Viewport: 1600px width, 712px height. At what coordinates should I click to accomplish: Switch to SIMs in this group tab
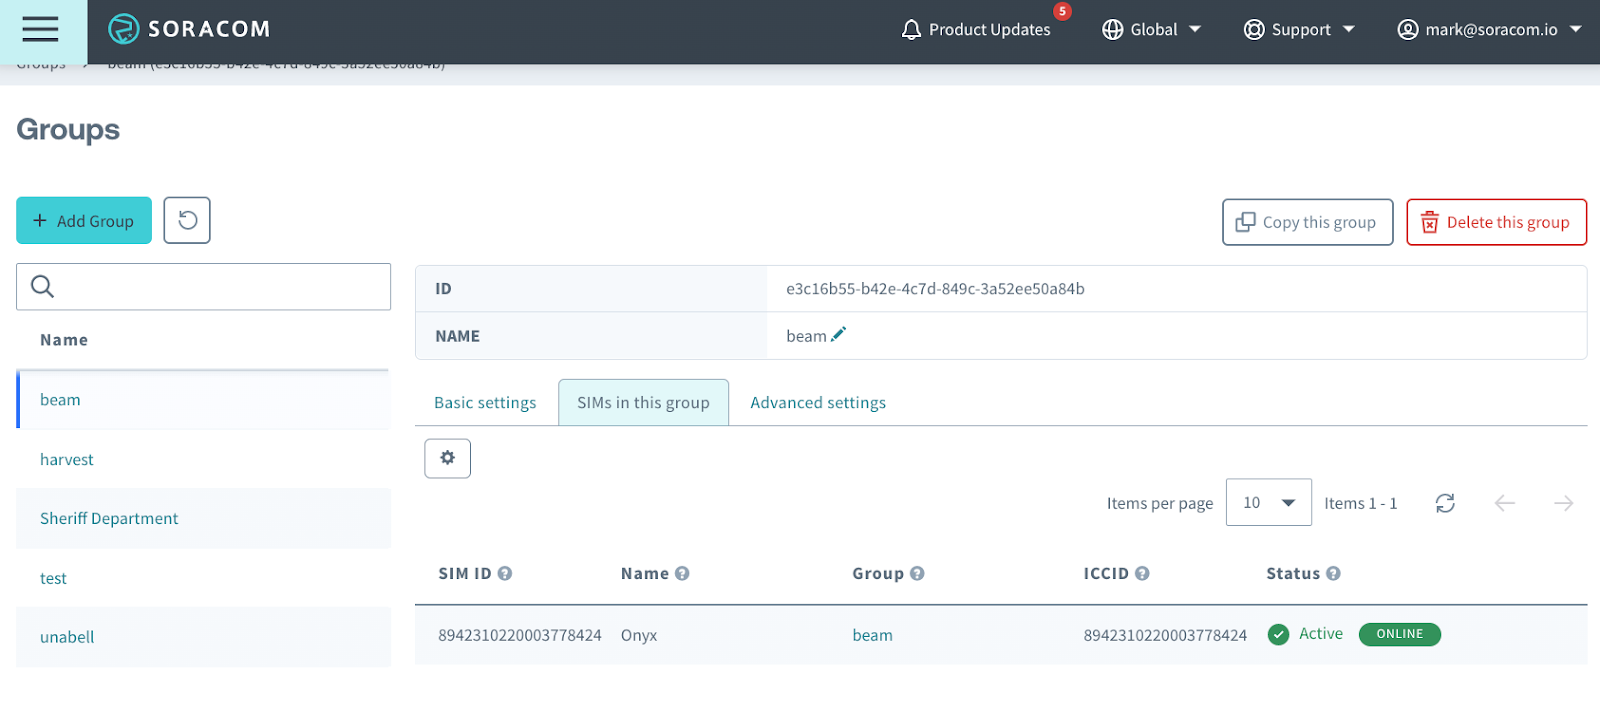tap(643, 403)
